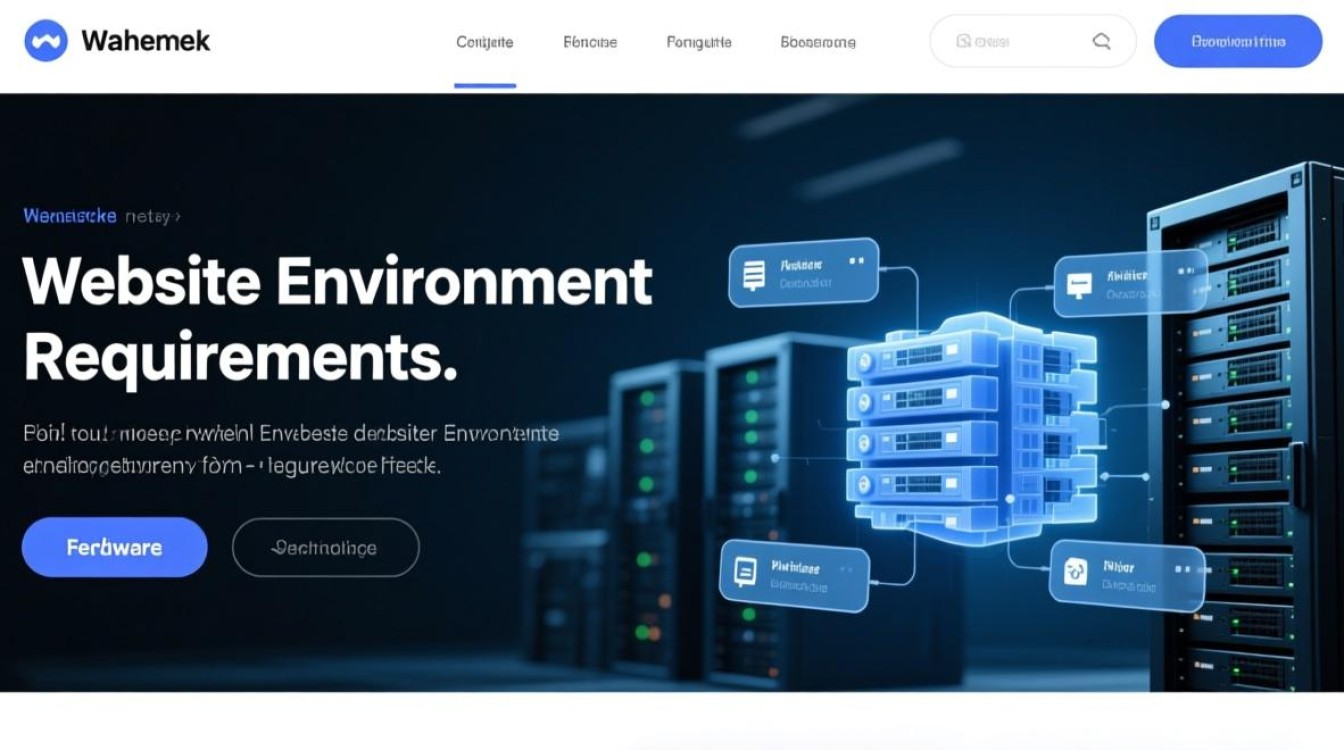
Task: Click the blue Wahemek logo icon
Action: click(45, 41)
